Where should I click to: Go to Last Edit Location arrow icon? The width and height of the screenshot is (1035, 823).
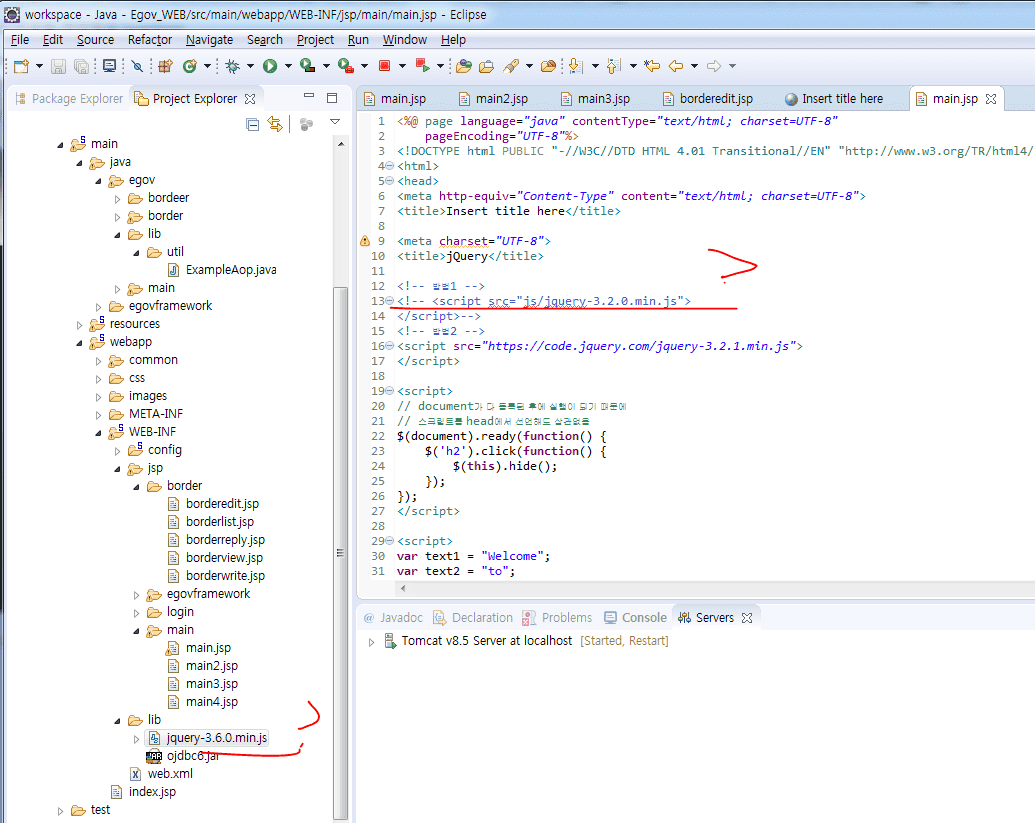(652, 66)
